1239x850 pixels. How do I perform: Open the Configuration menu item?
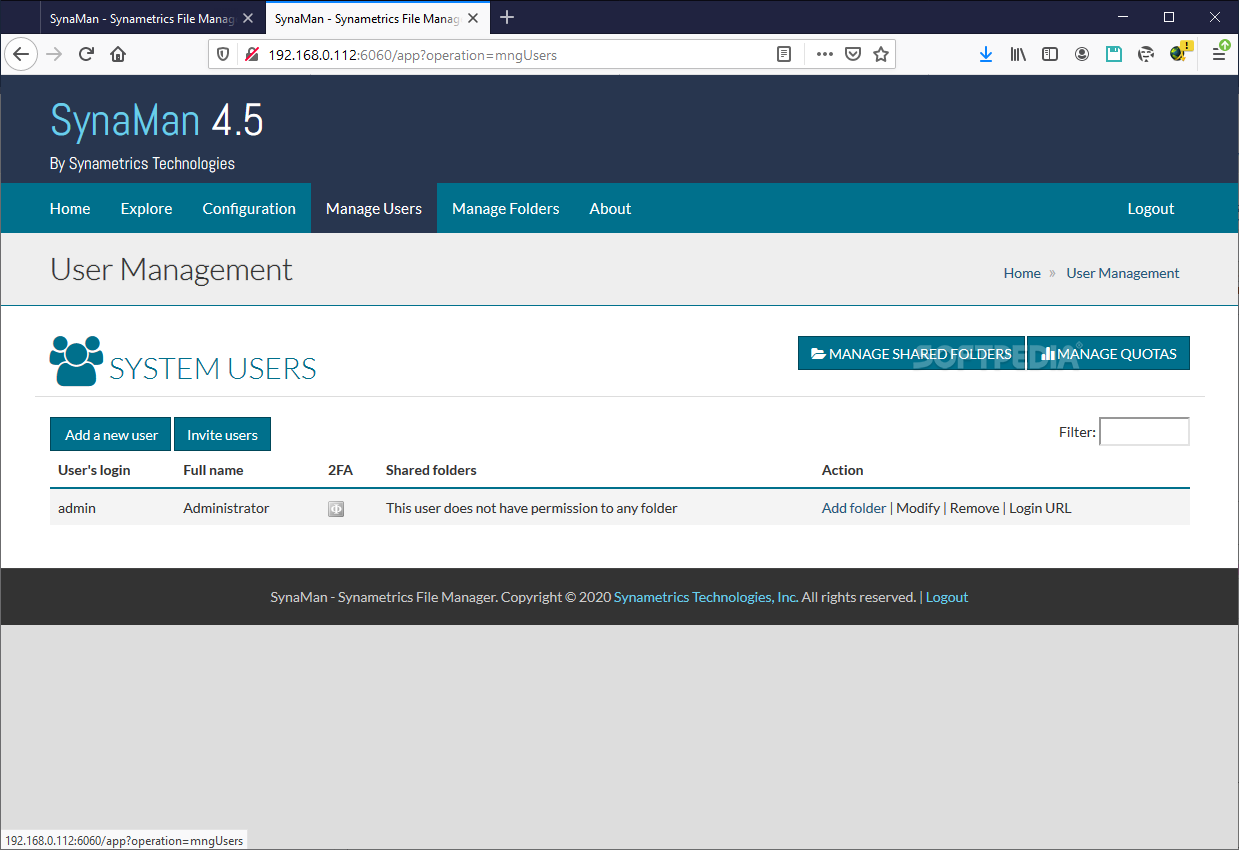[x=249, y=208]
